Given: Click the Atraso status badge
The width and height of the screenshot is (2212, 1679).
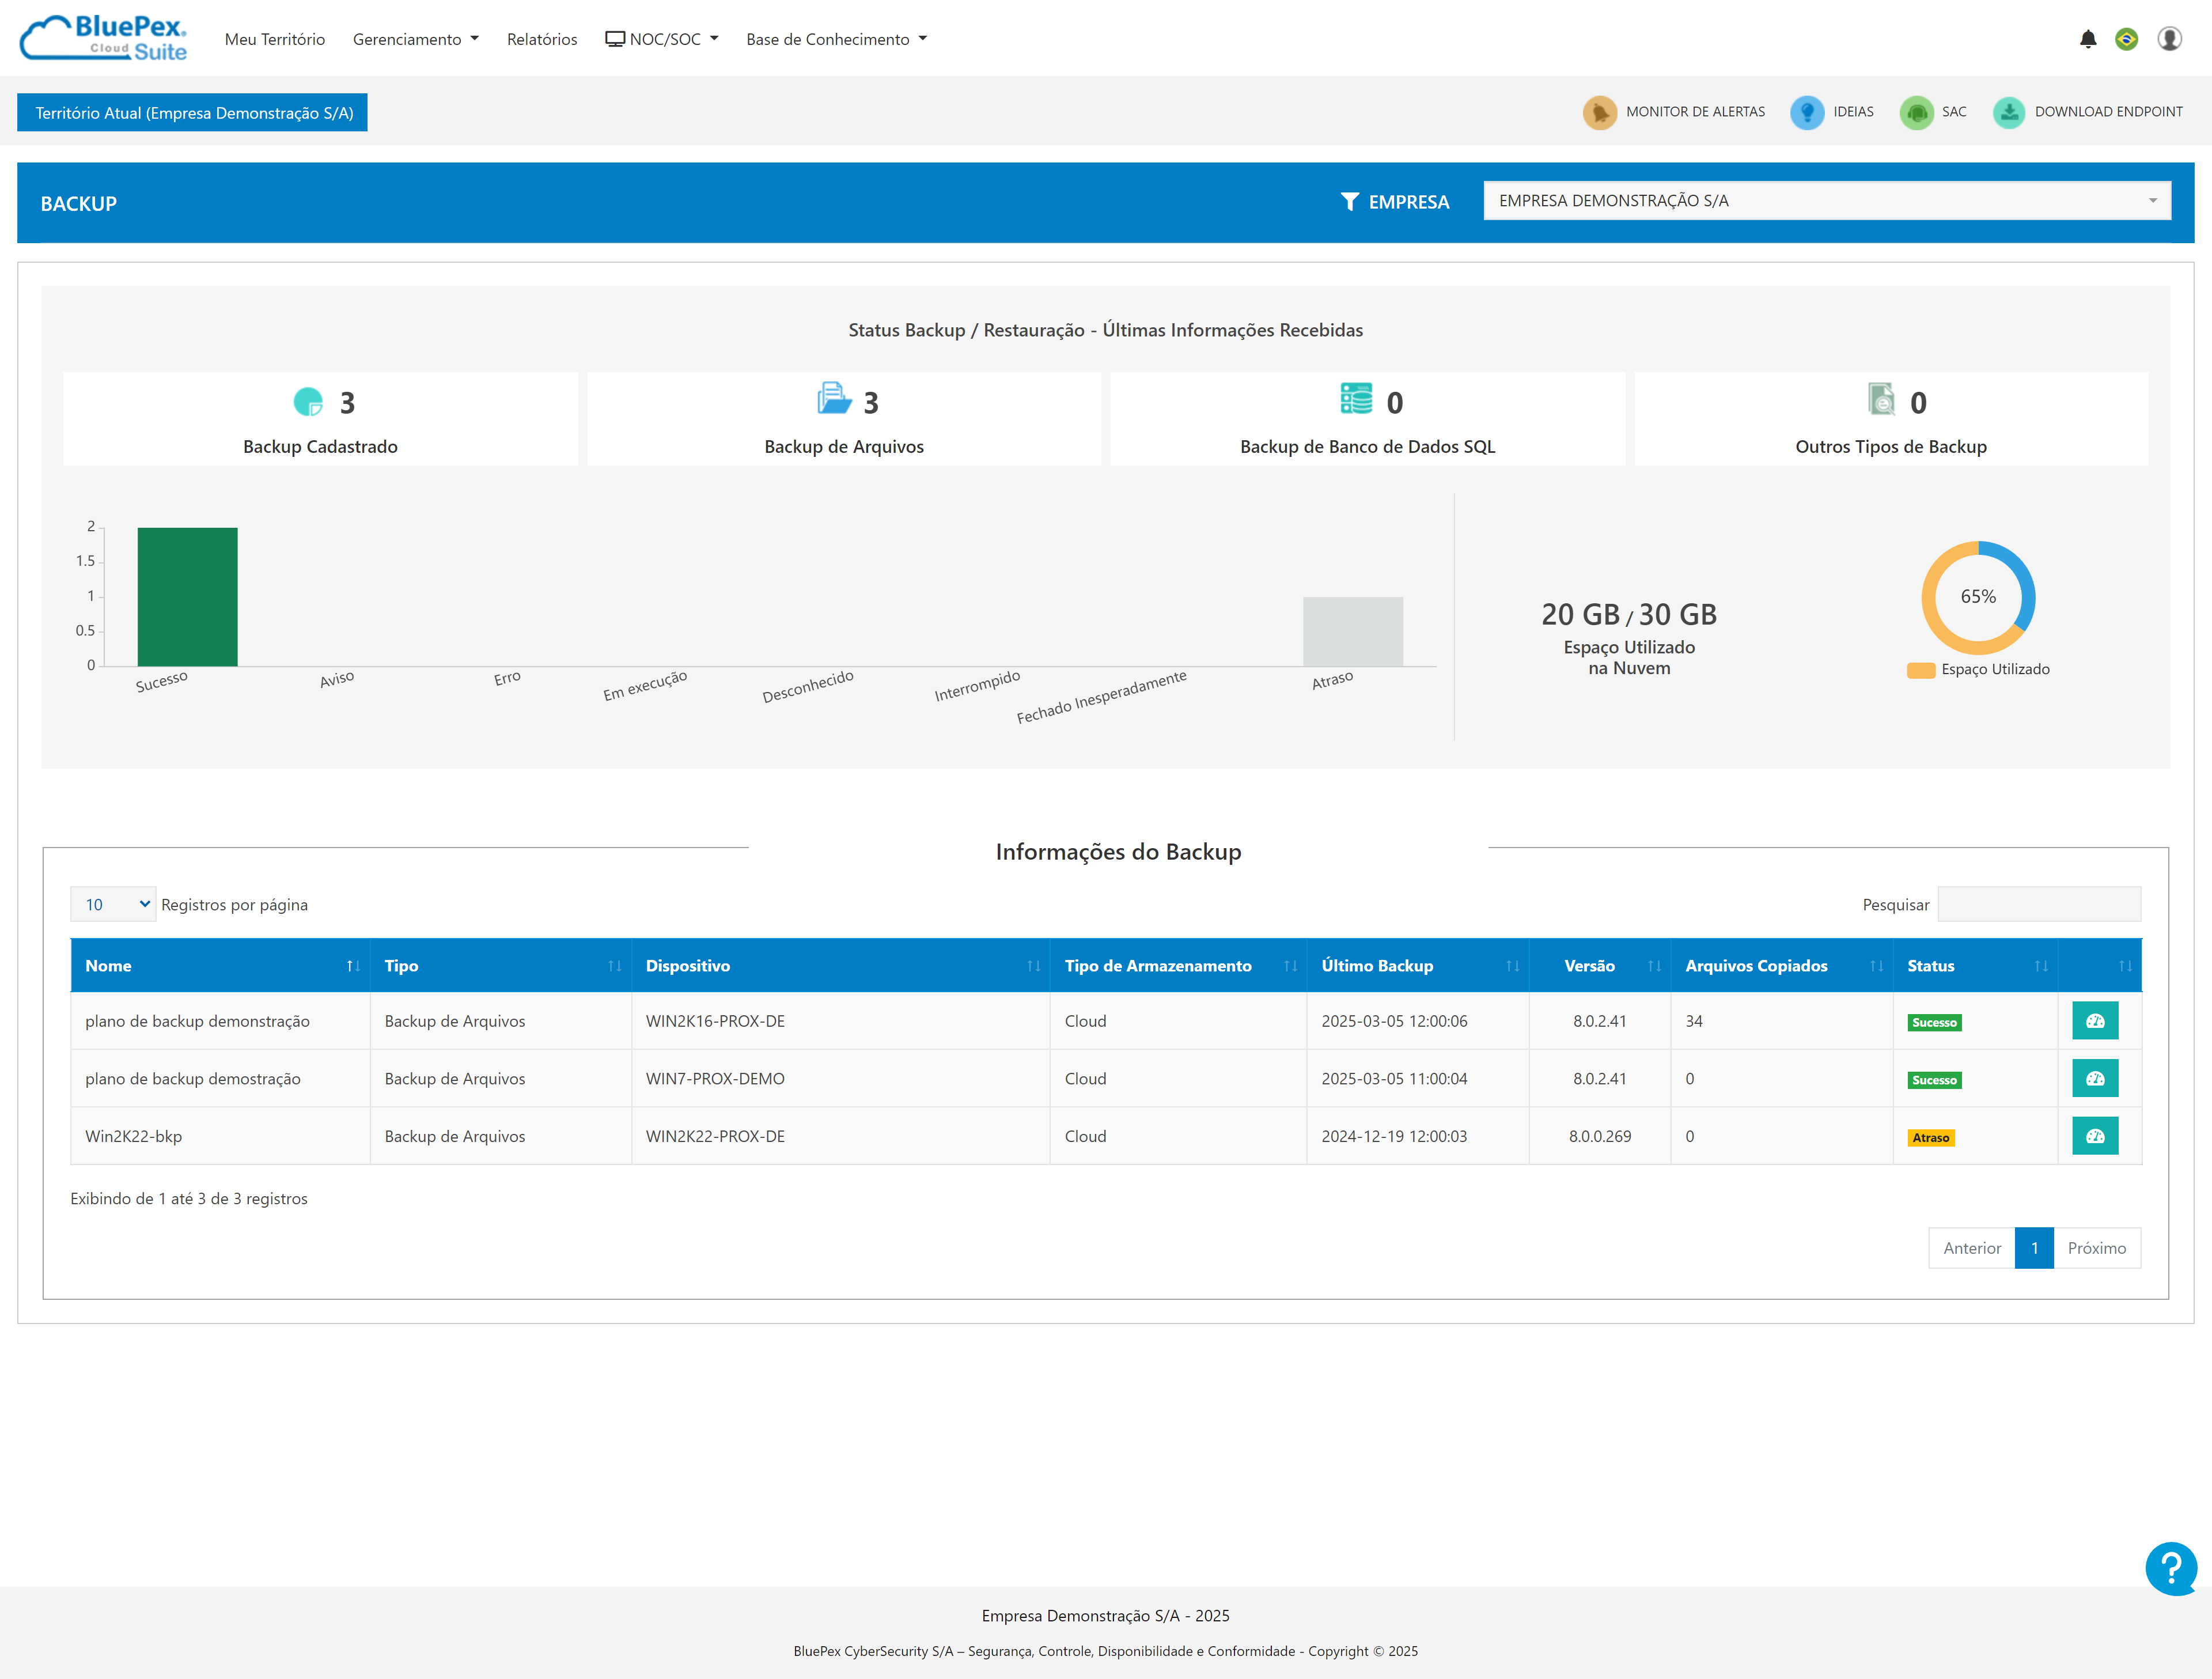Looking at the screenshot, I should 1930,1138.
